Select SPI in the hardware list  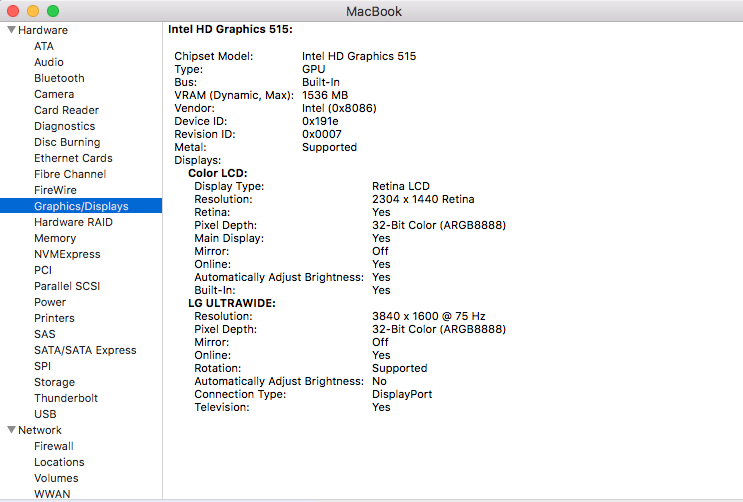click(43, 366)
